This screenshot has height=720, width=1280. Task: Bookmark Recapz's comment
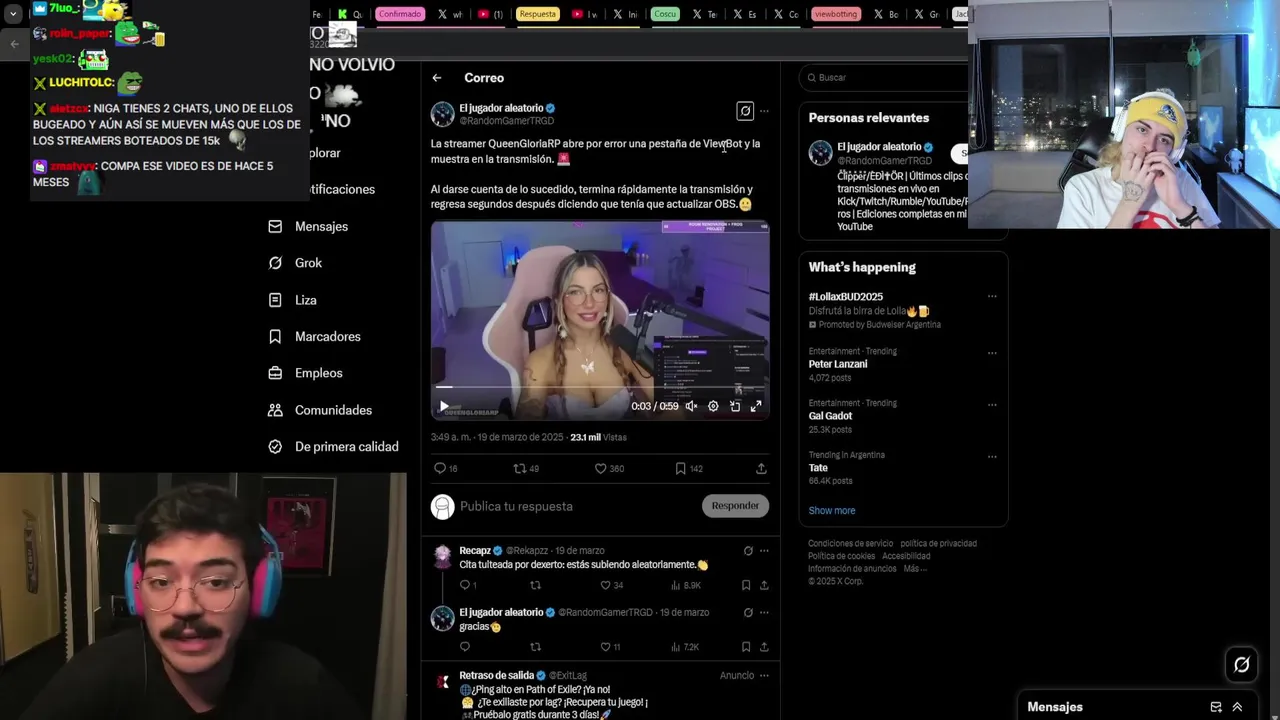pos(746,585)
